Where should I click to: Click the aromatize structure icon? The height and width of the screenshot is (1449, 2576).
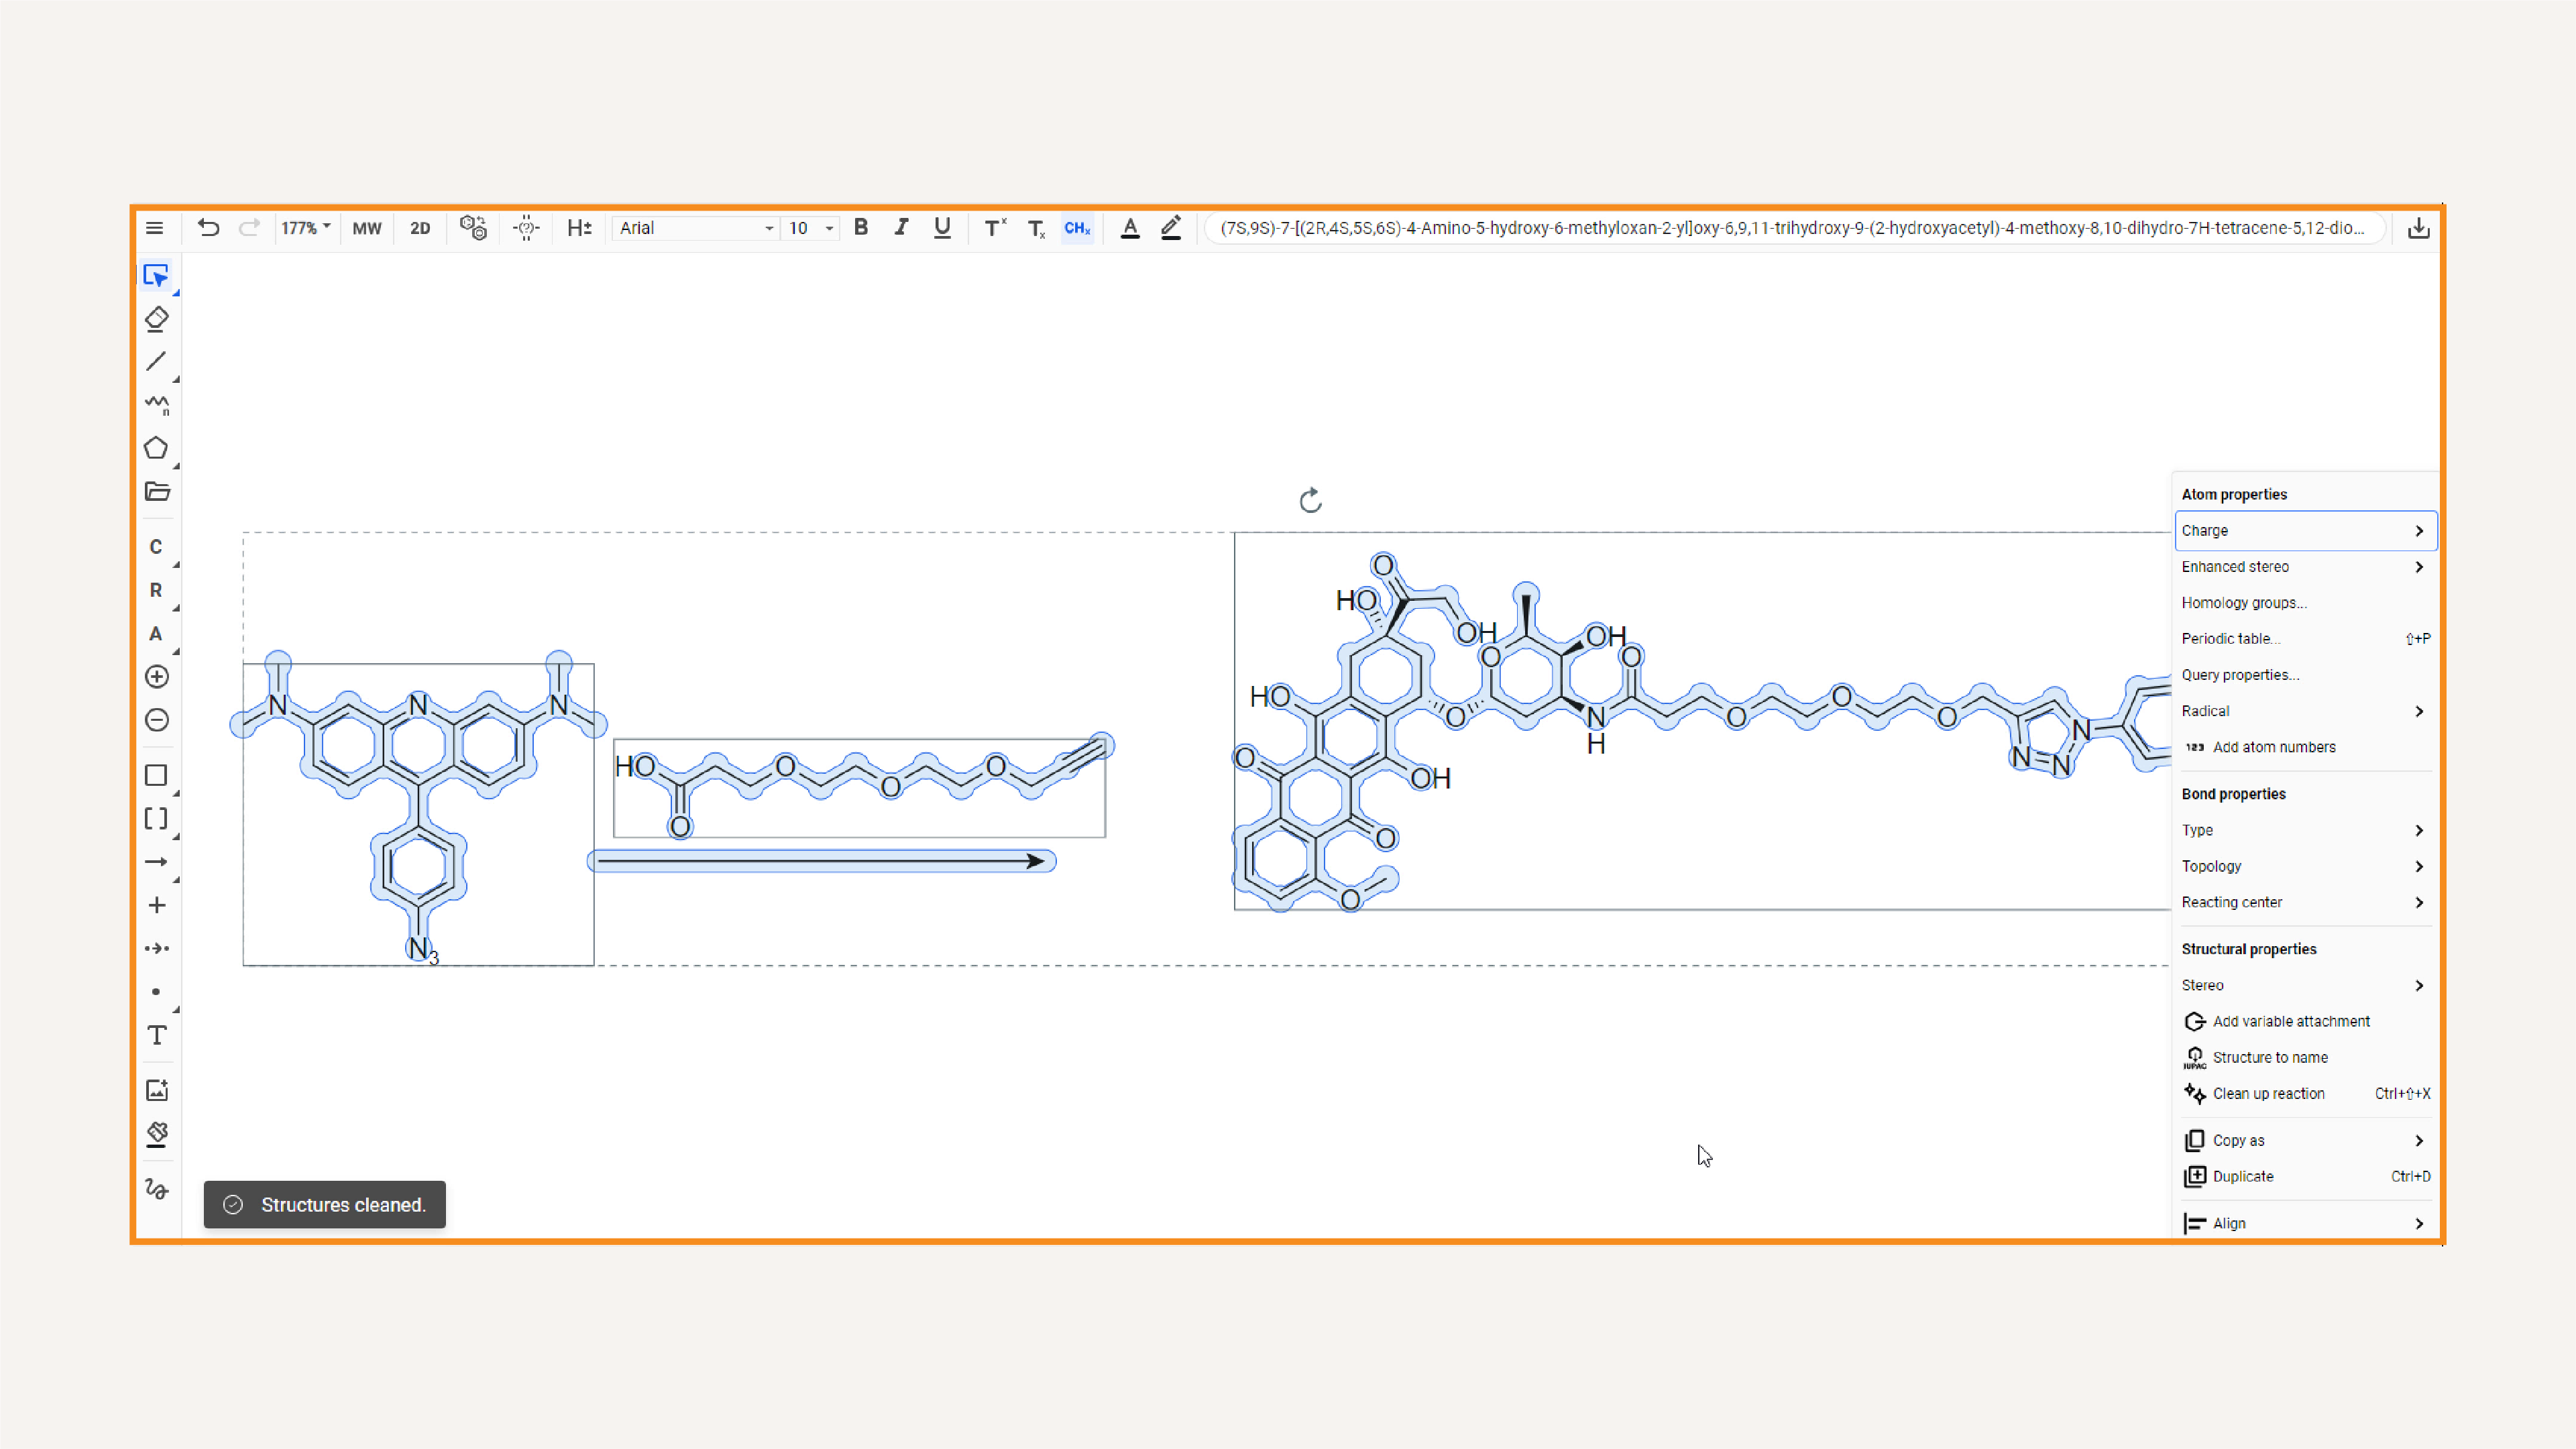coord(473,228)
